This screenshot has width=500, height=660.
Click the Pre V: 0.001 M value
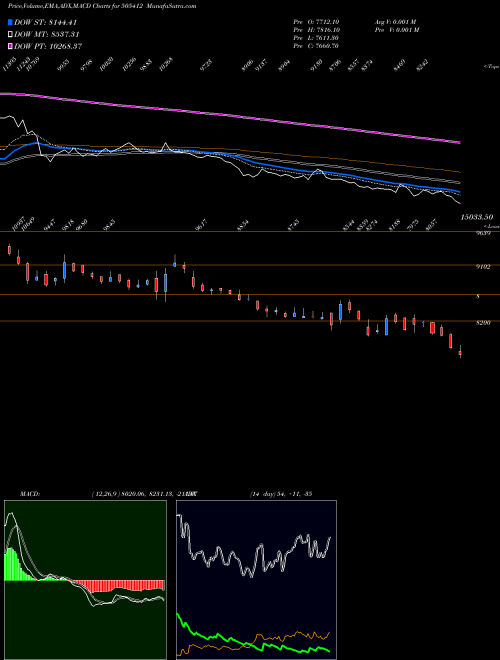coord(396,30)
